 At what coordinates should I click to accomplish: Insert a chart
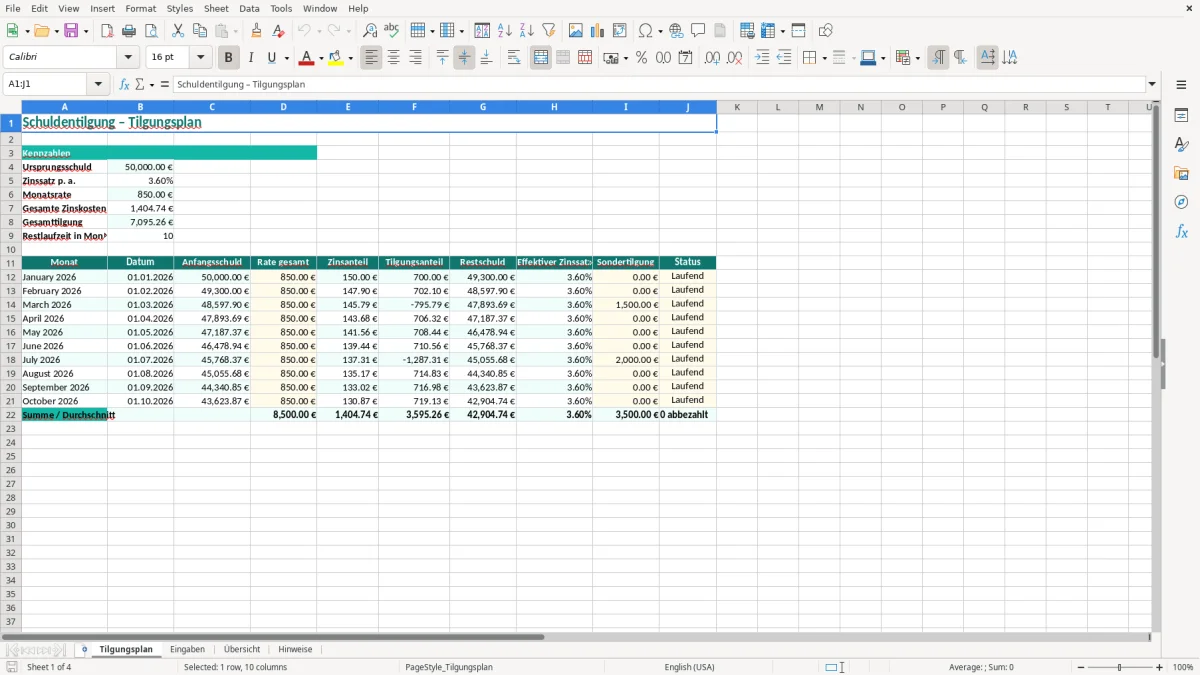(598, 31)
